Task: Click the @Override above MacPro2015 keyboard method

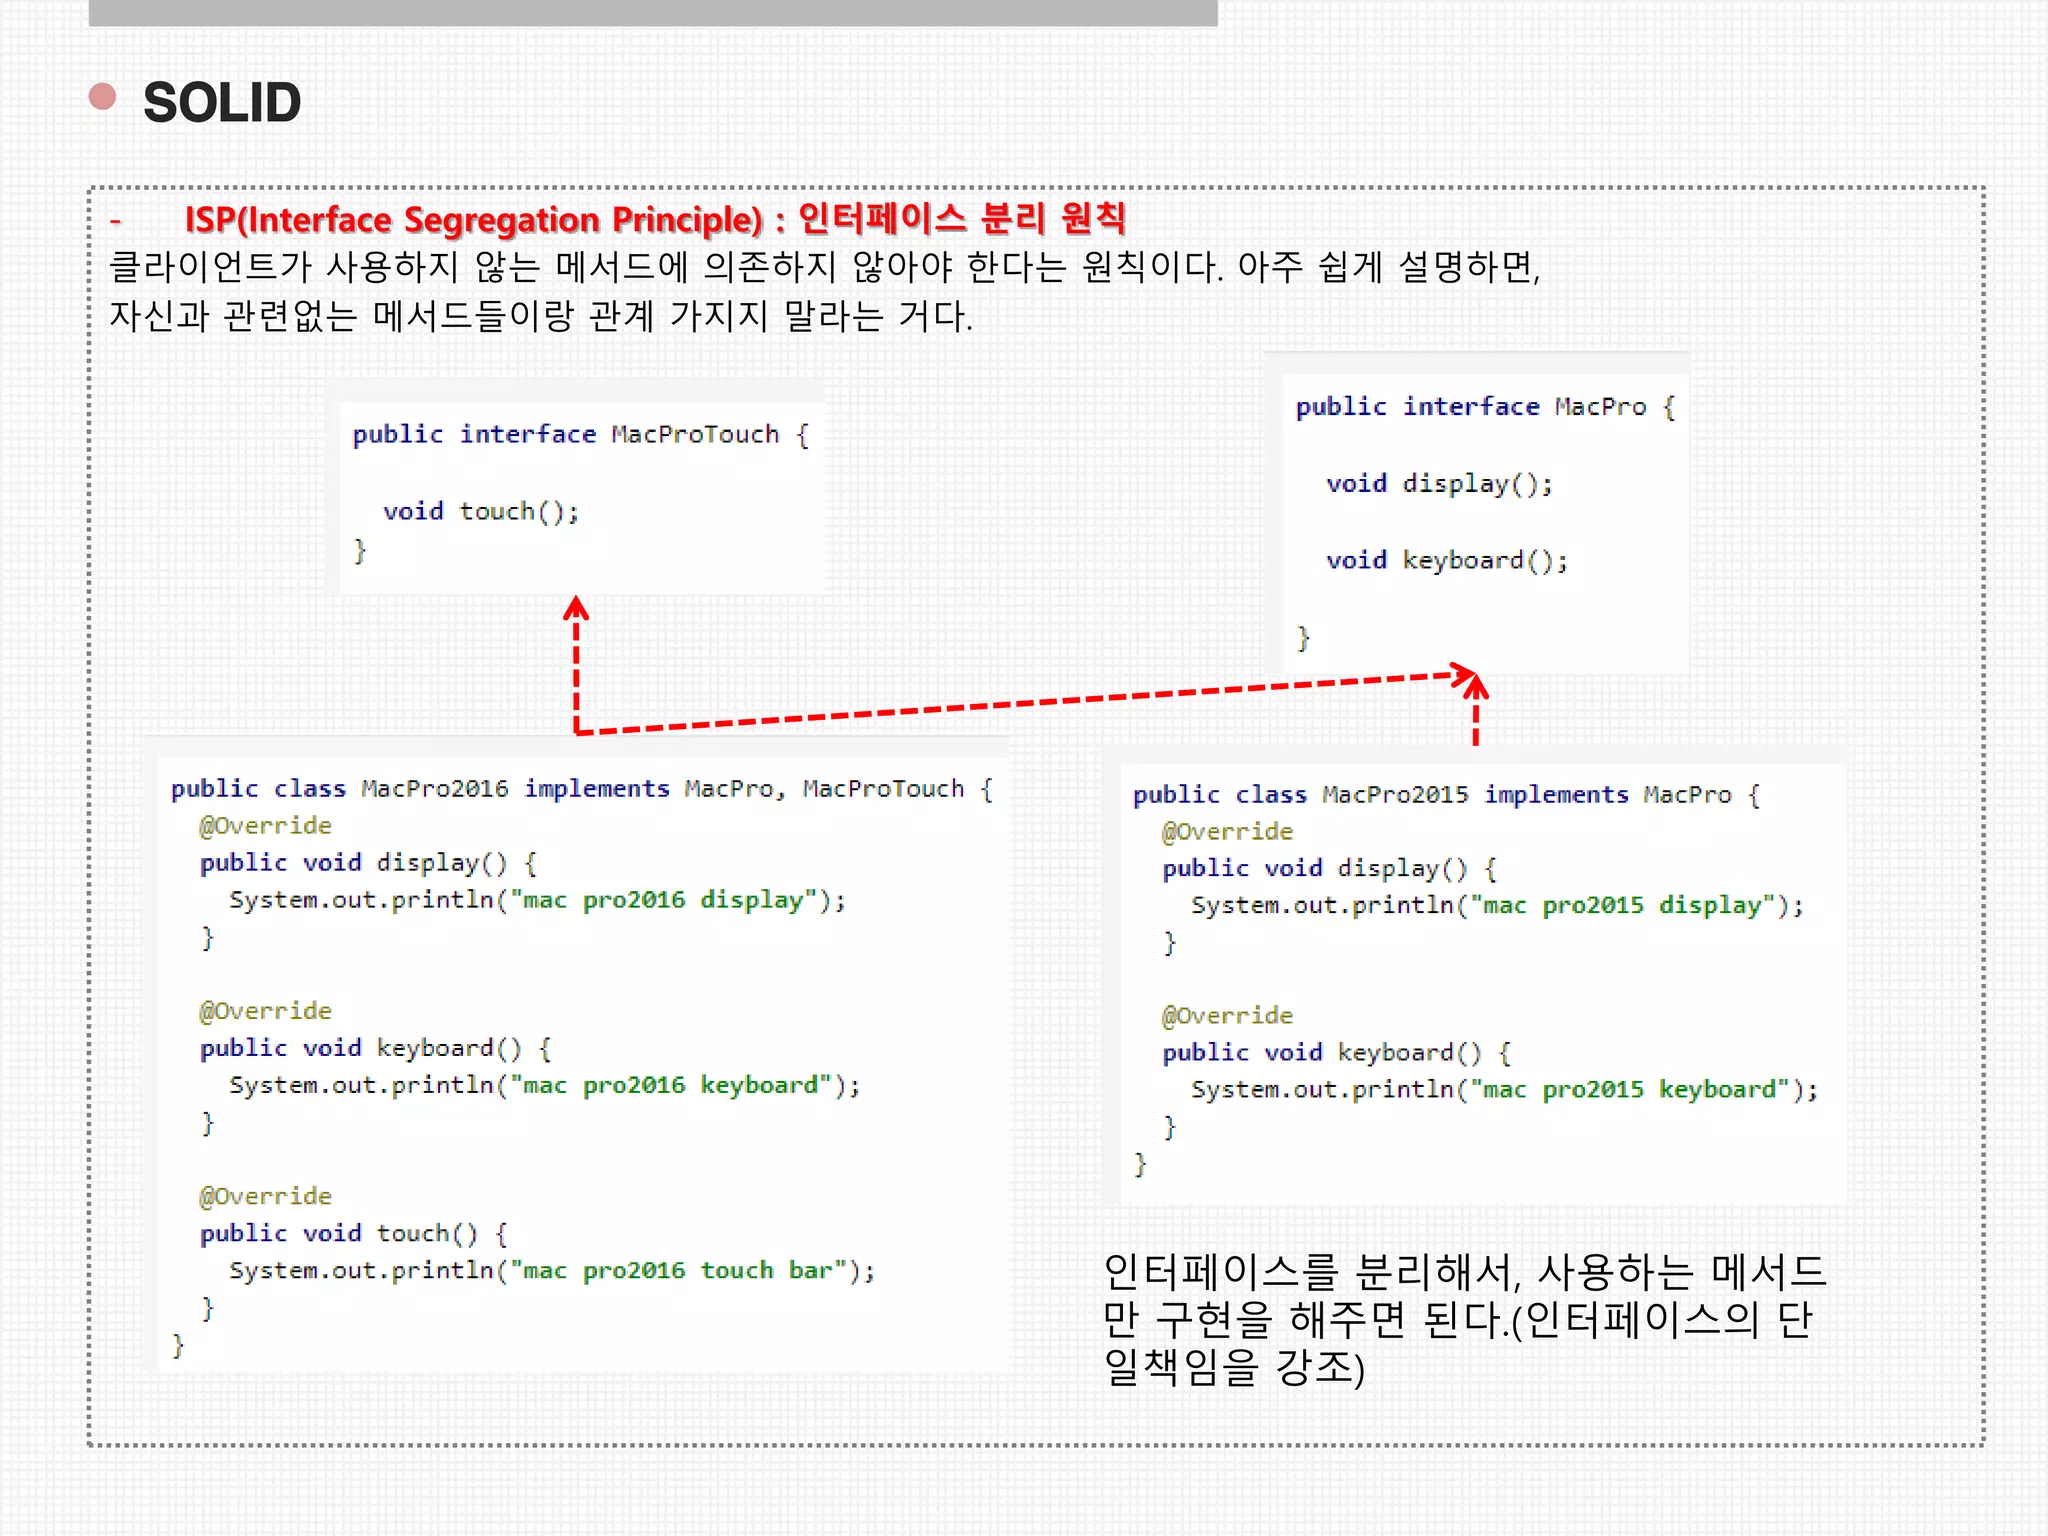Action: (x=1227, y=1016)
